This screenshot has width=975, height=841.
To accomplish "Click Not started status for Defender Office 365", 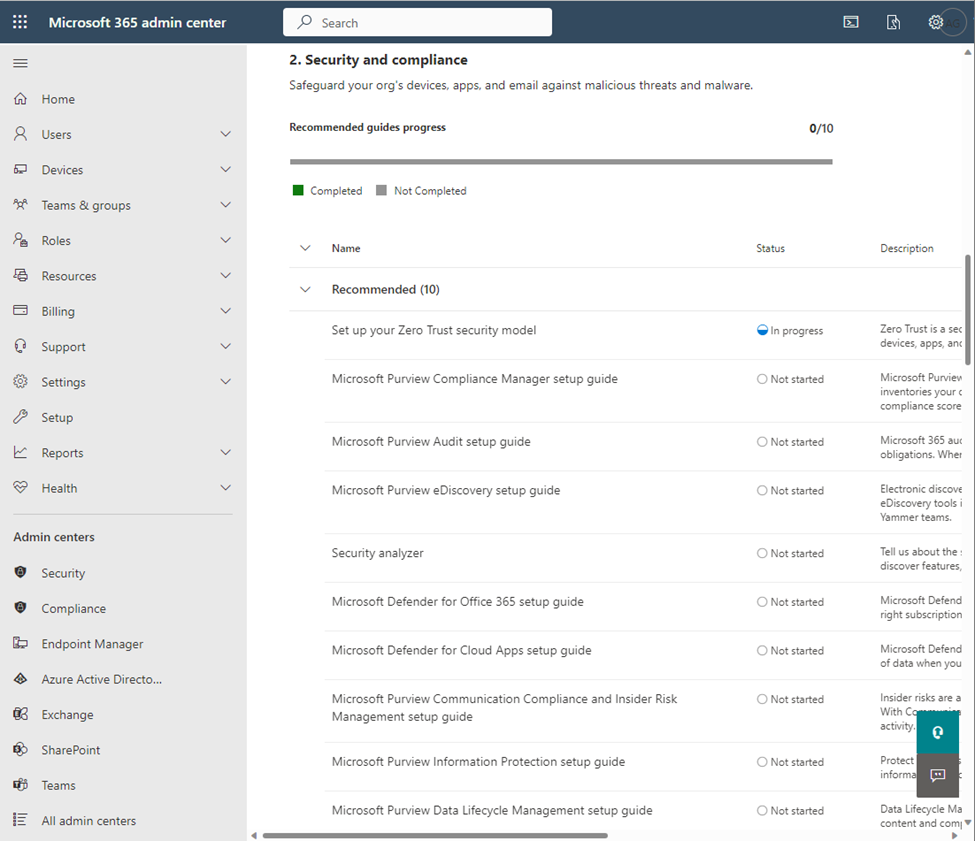I will [790, 602].
